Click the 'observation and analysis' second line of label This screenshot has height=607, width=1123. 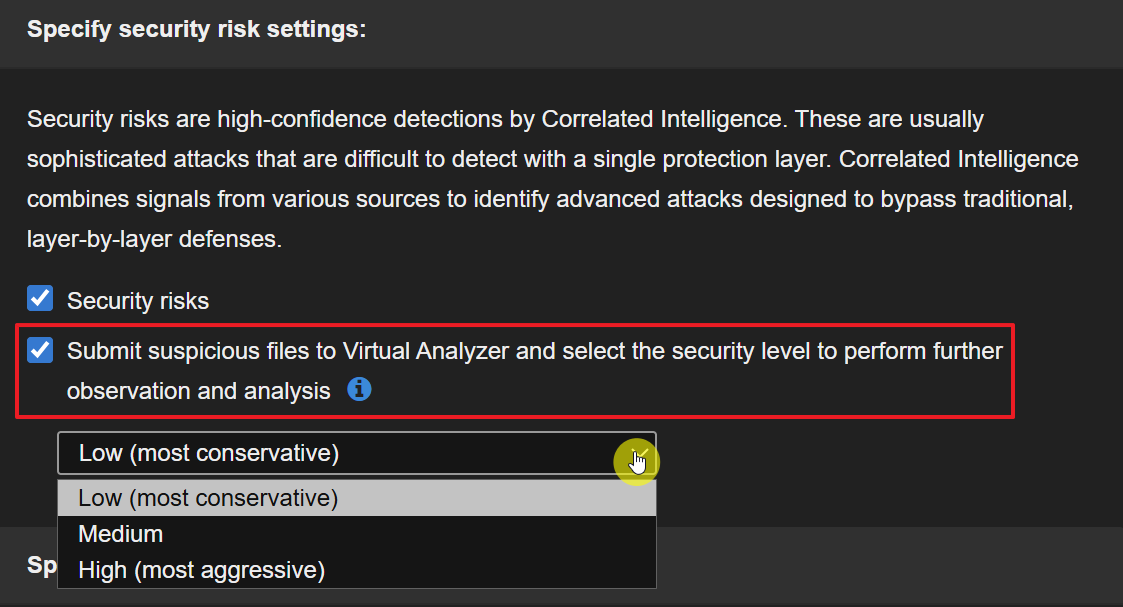(x=198, y=391)
